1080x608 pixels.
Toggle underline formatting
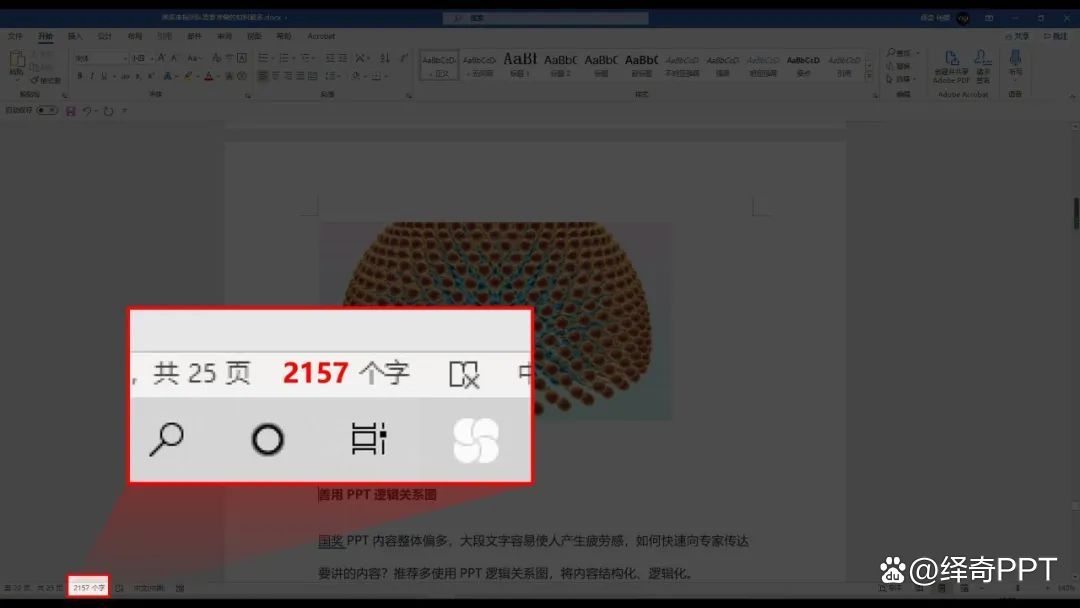pos(103,75)
